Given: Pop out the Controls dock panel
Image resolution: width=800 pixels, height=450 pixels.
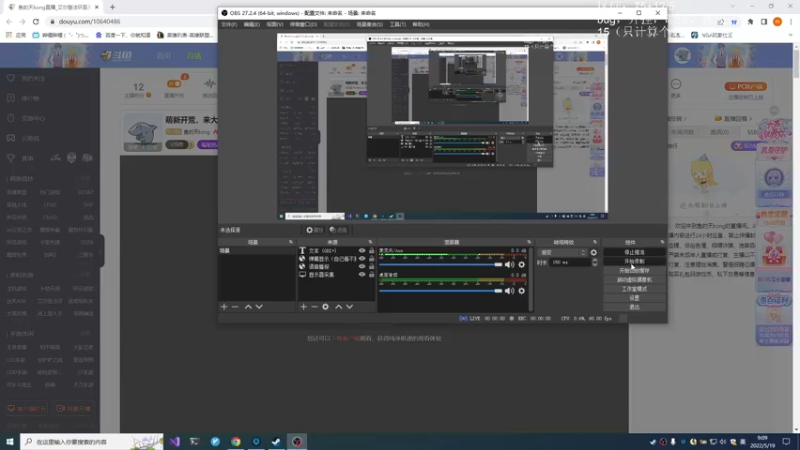Looking at the screenshot, I should [662, 242].
